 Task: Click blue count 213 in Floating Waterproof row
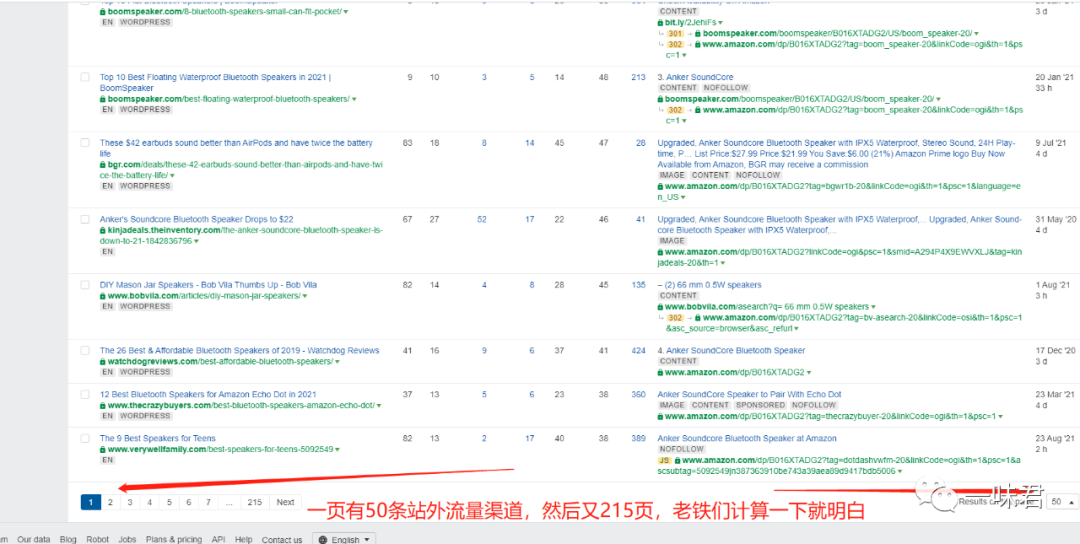pos(638,77)
